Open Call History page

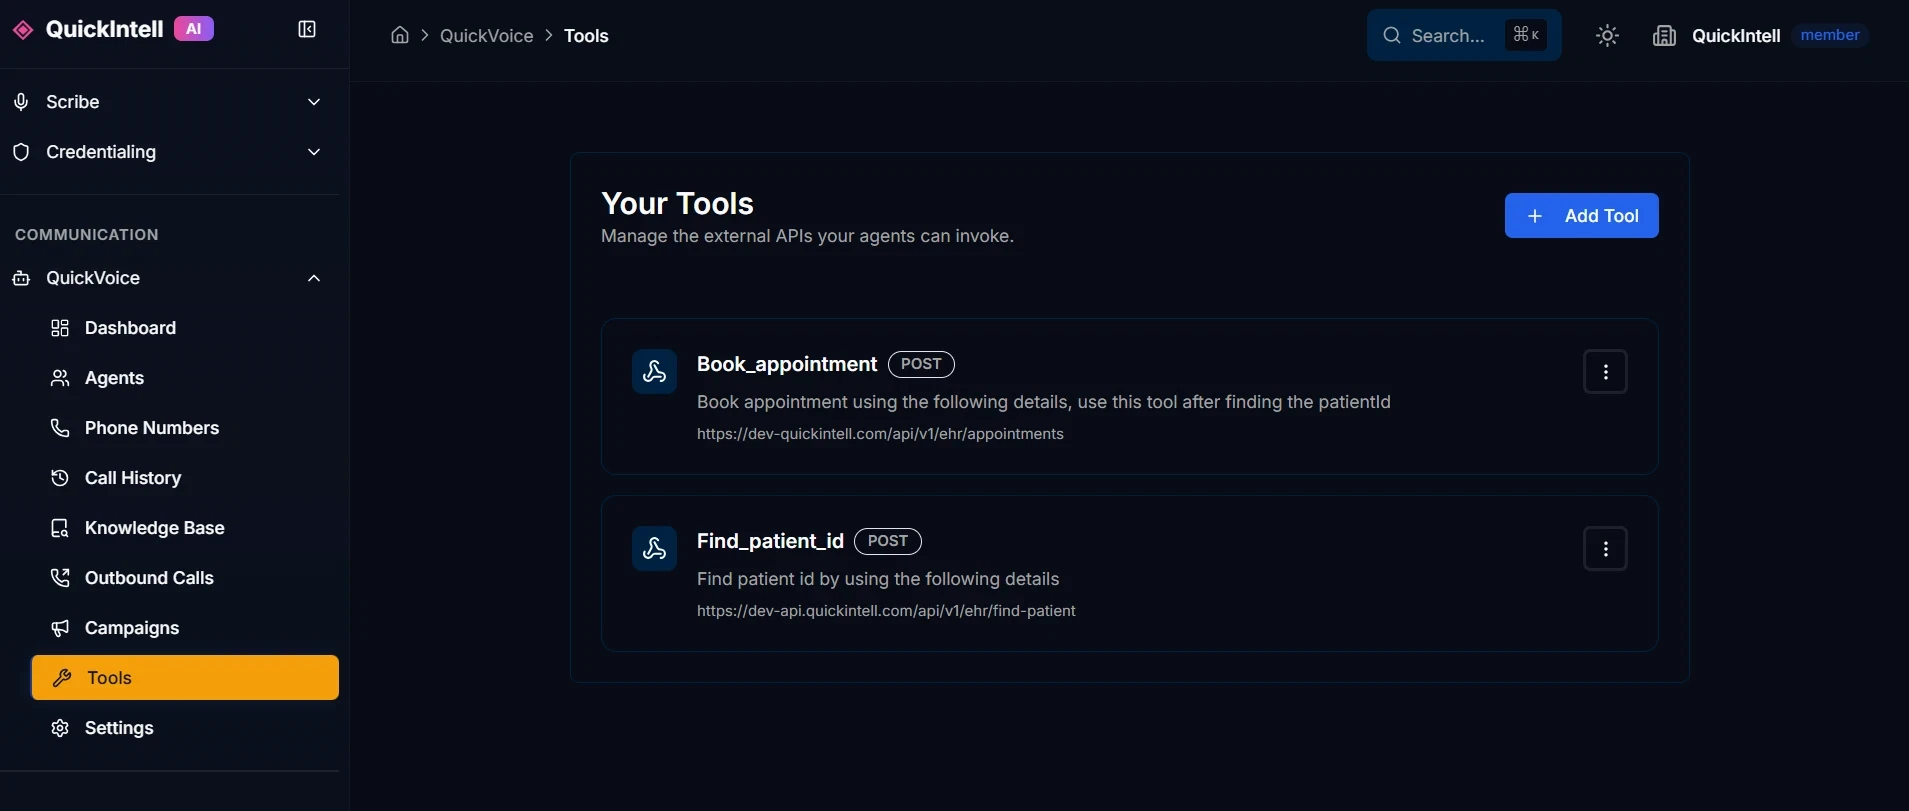coord(185,478)
